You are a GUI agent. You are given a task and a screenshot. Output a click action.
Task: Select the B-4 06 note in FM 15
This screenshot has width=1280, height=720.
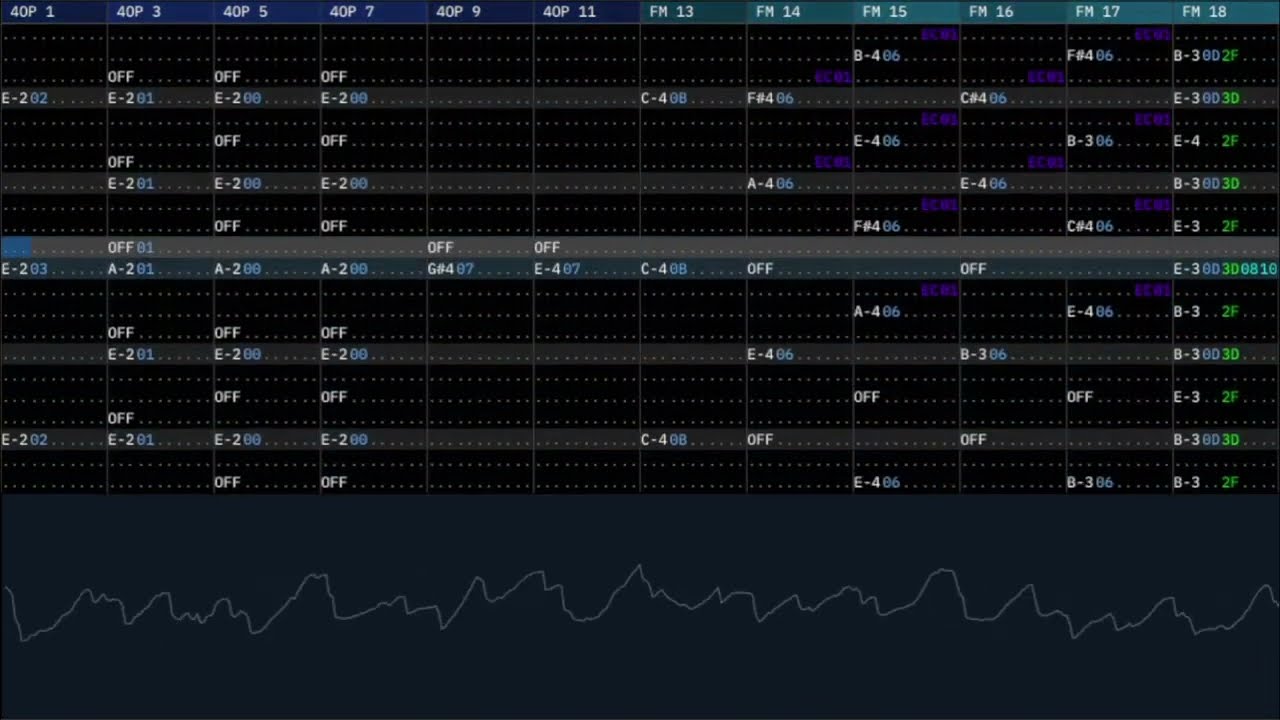pyautogui.click(x=877, y=56)
